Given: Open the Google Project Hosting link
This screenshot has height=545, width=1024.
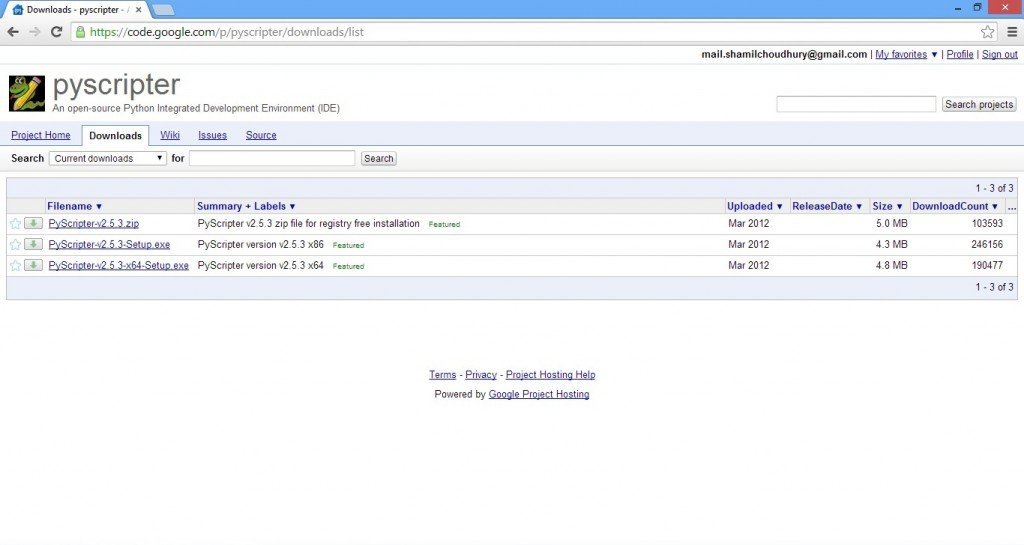Looking at the screenshot, I should point(539,394).
